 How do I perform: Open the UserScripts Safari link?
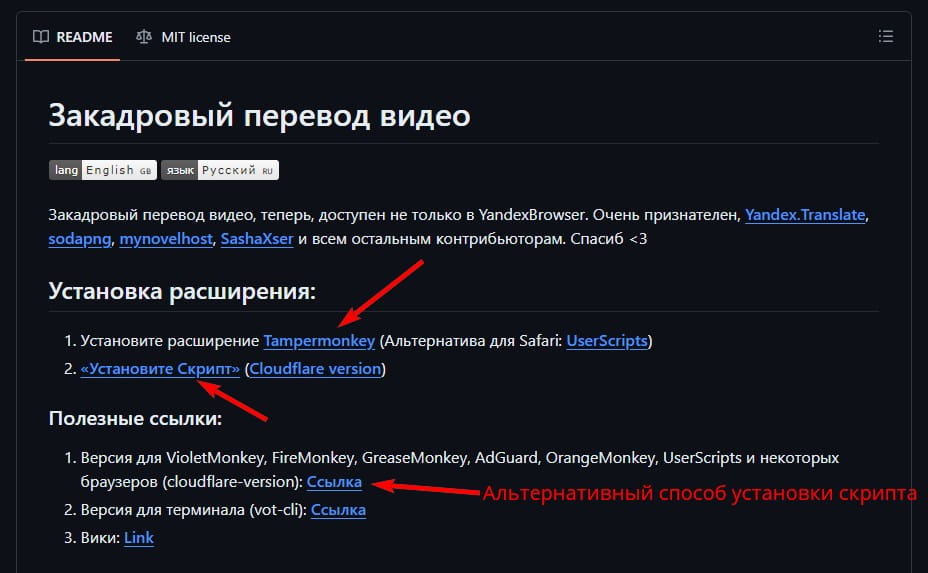(x=607, y=340)
